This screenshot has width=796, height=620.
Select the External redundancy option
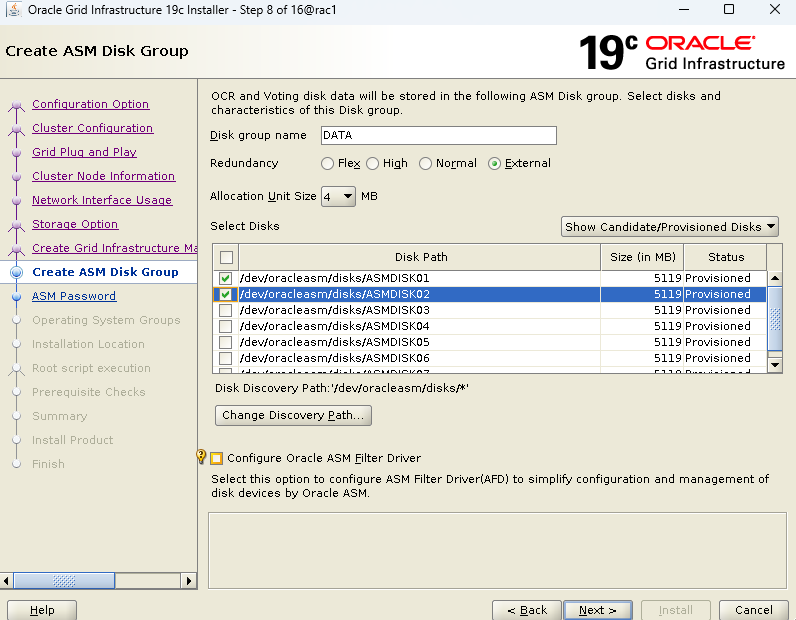click(x=494, y=164)
